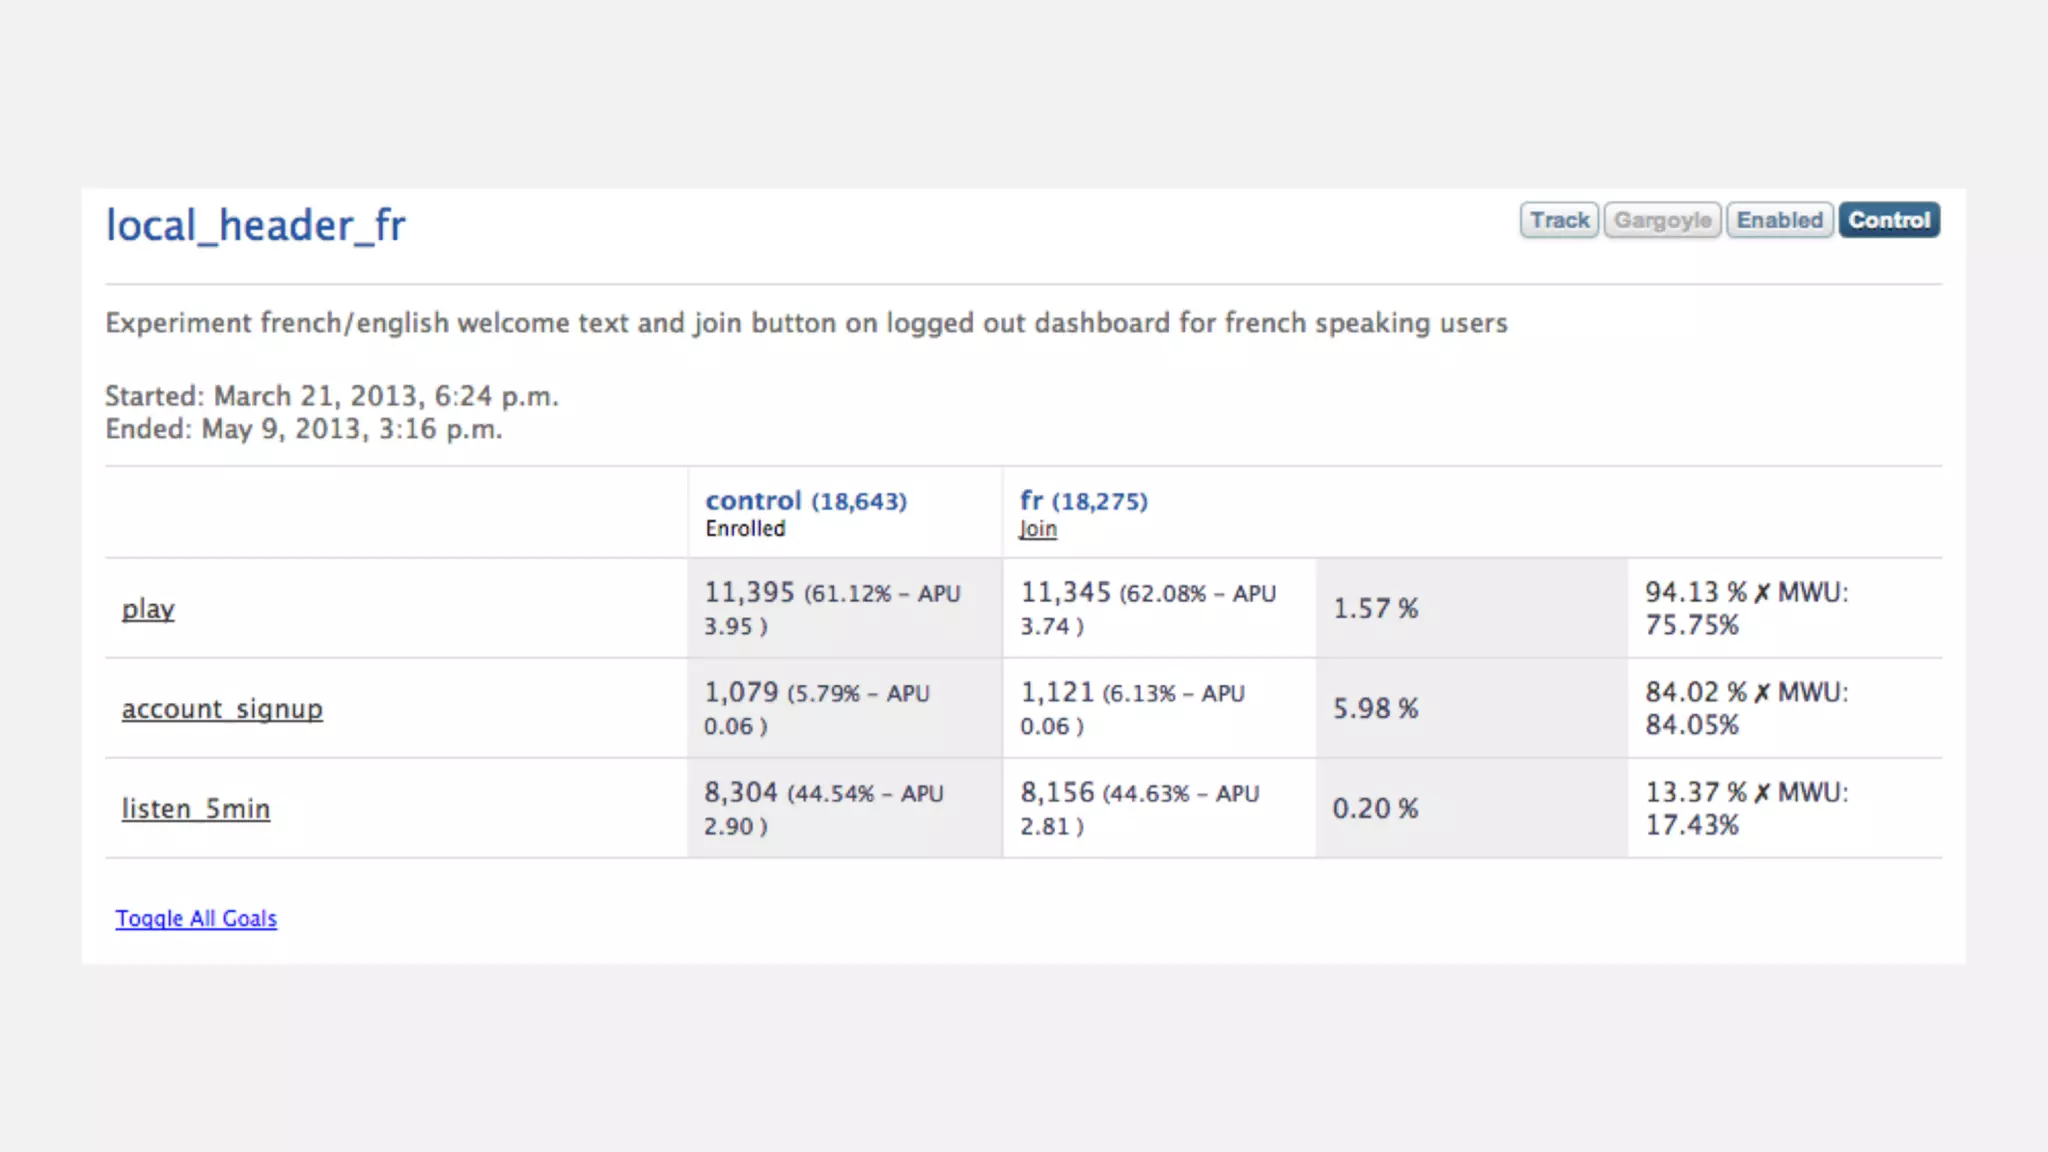Image resolution: width=2048 pixels, height=1152 pixels.
Task: Click the 94.13 % MWU confidence cell
Action: (1746, 608)
